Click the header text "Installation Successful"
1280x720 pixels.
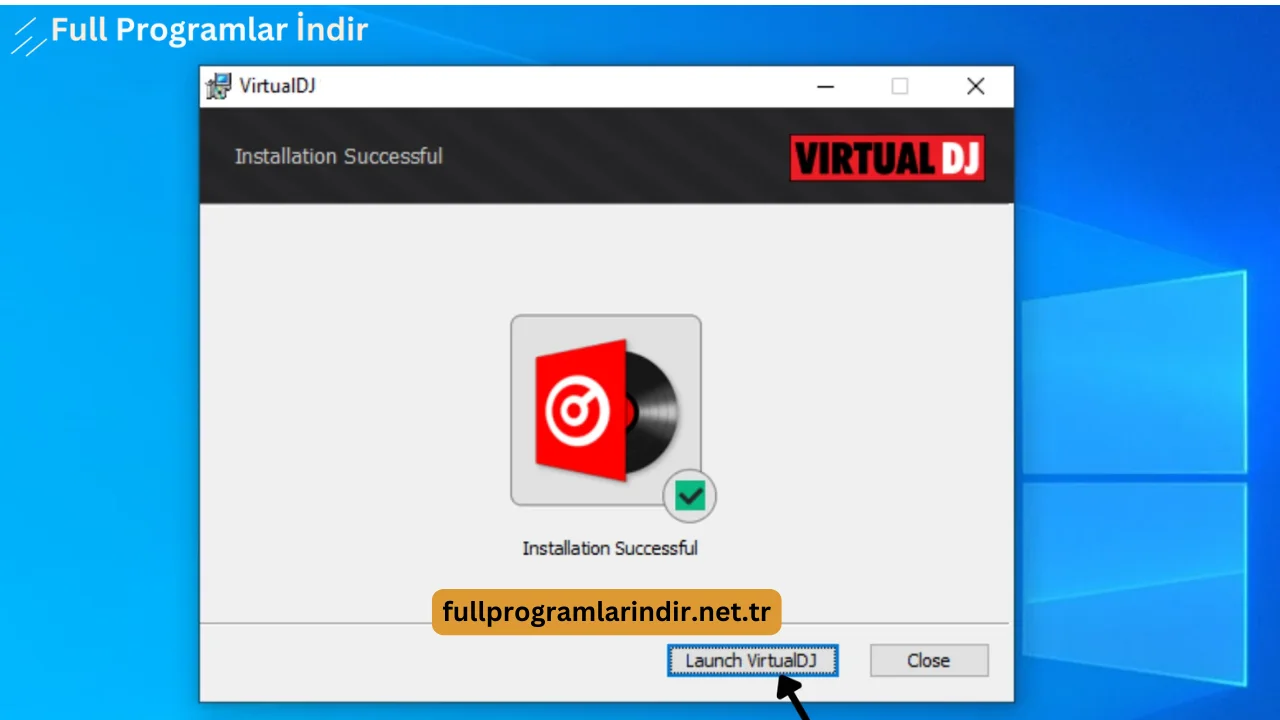point(338,156)
